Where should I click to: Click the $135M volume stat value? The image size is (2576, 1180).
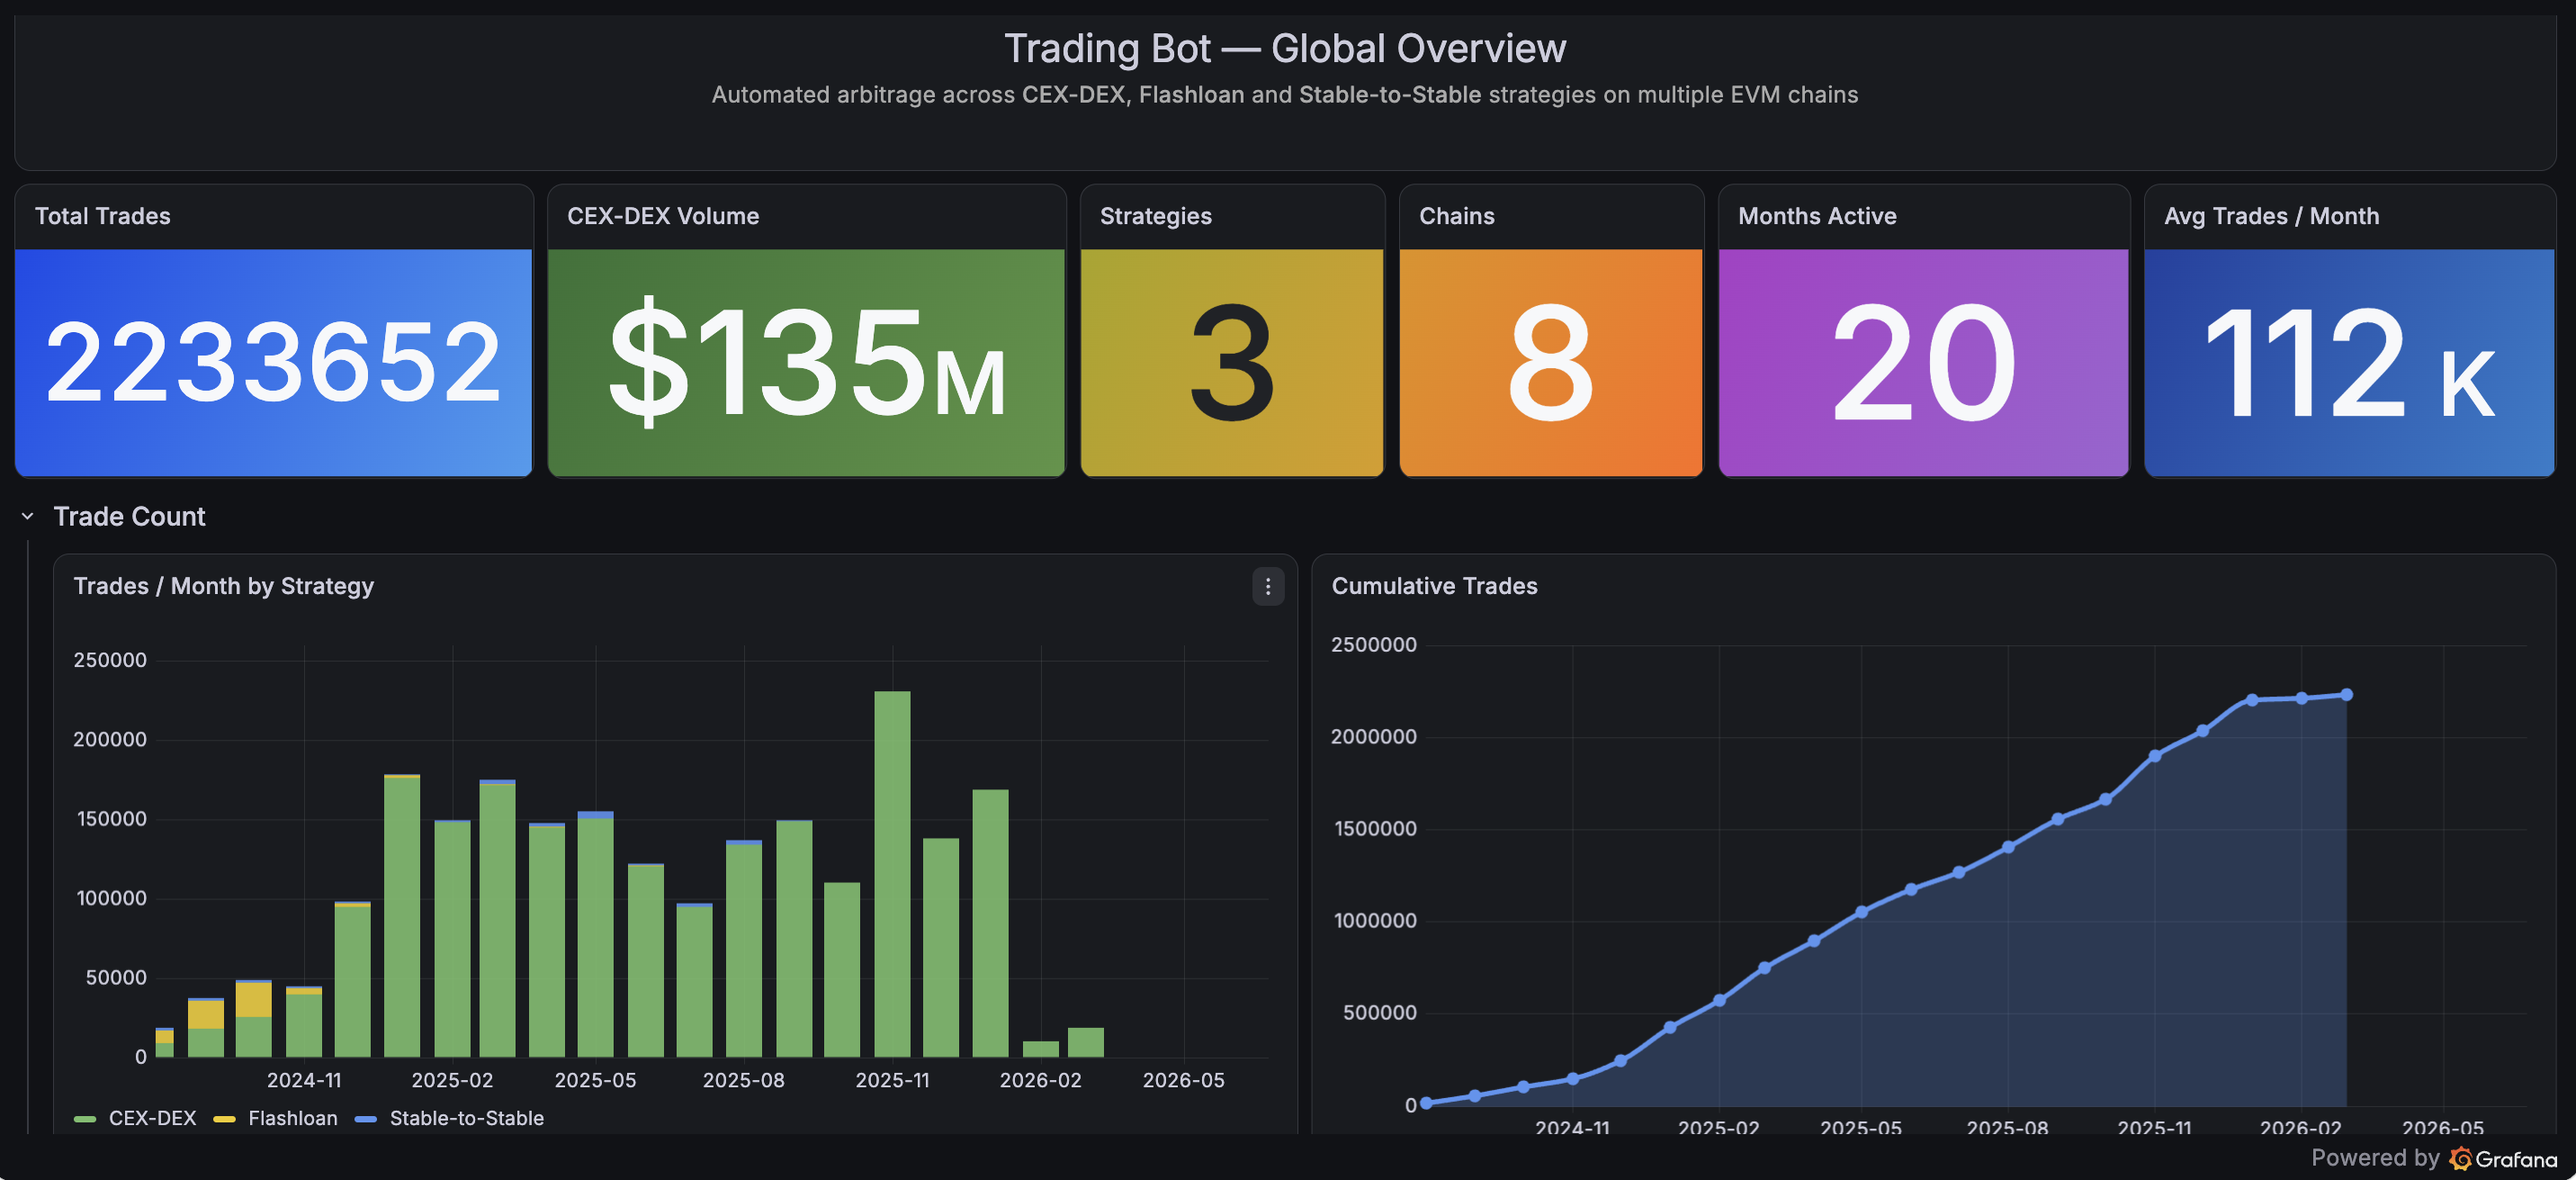pos(806,362)
